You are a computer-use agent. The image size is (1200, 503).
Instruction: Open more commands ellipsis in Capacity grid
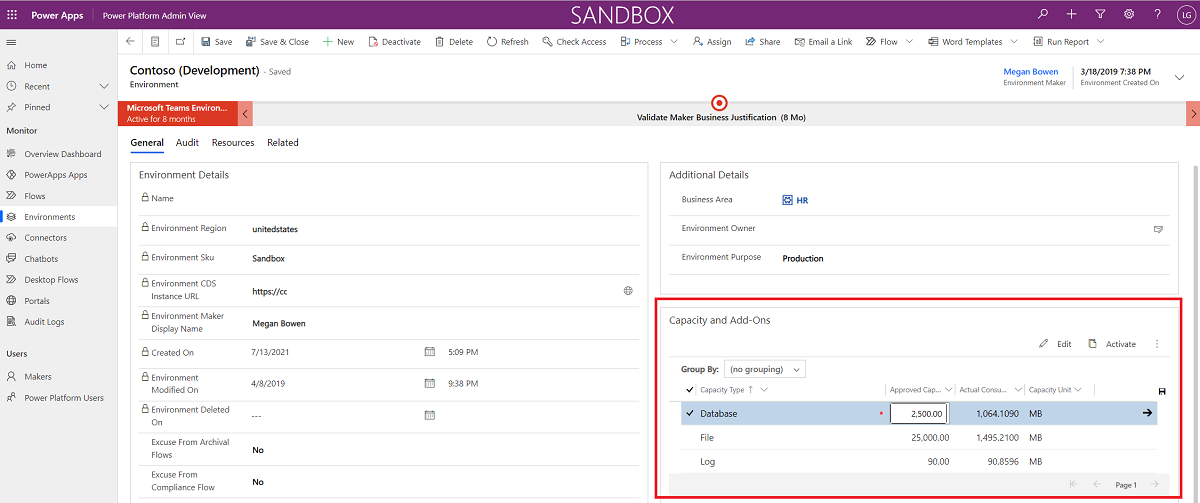click(1157, 344)
